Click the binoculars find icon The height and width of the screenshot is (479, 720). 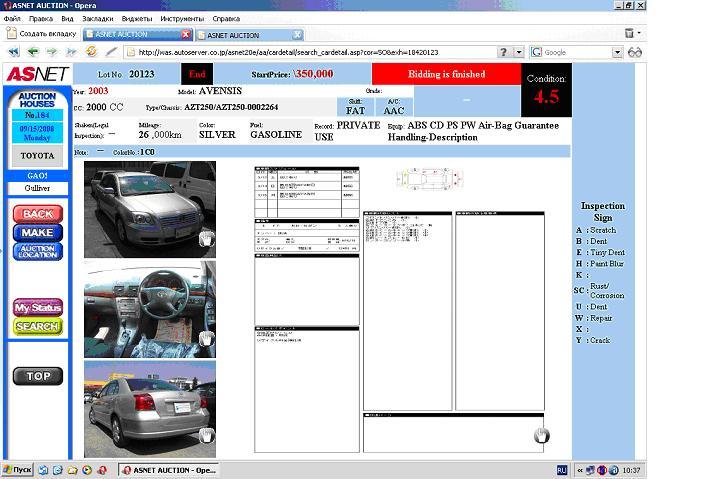(635, 52)
